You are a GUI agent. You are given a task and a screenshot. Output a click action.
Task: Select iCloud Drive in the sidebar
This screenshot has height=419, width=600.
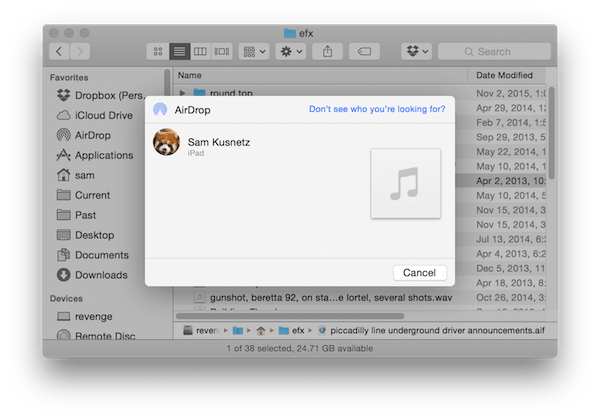(x=104, y=115)
